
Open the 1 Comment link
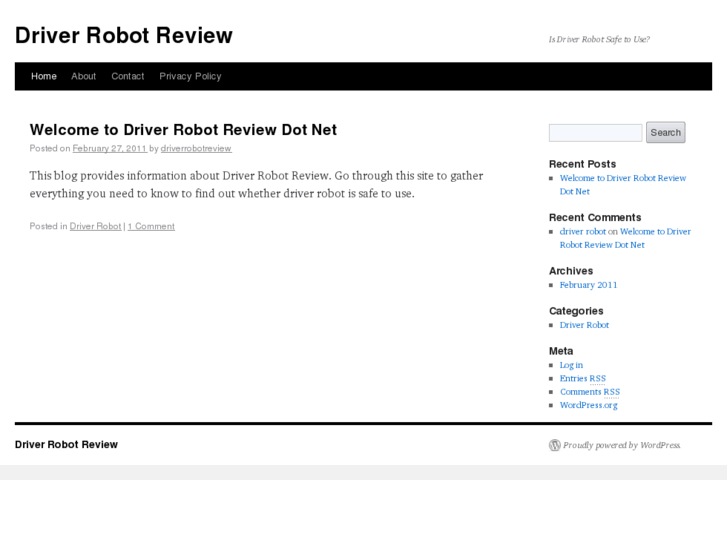pyautogui.click(x=151, y=226)
